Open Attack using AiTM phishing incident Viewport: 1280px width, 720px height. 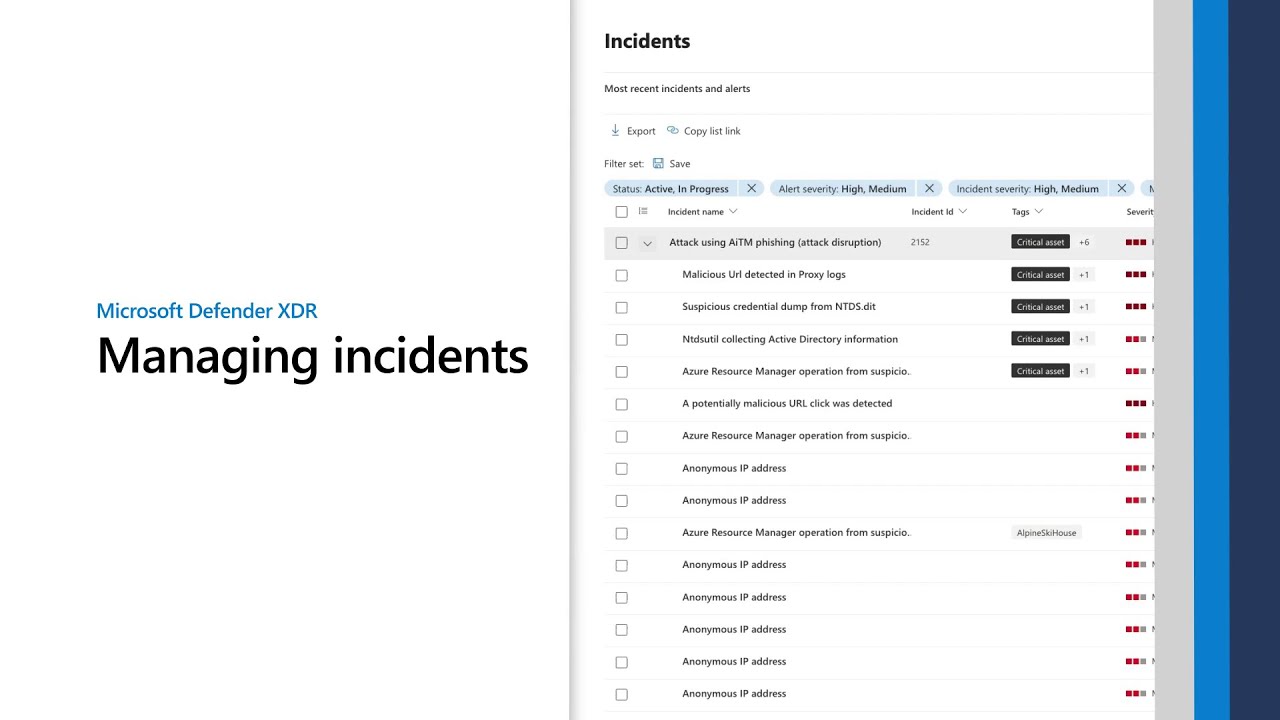pyautogui.click(x=775, y=242)
